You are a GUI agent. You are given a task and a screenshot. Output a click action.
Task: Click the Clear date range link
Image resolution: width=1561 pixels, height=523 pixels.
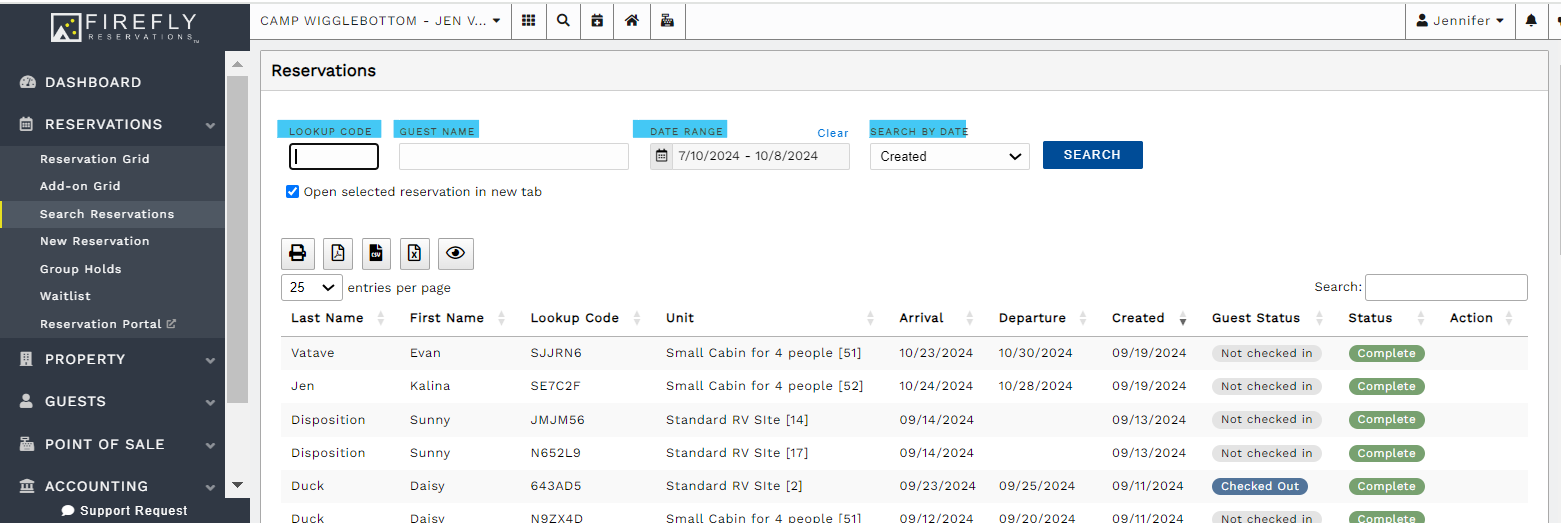[x=832, y=133]
